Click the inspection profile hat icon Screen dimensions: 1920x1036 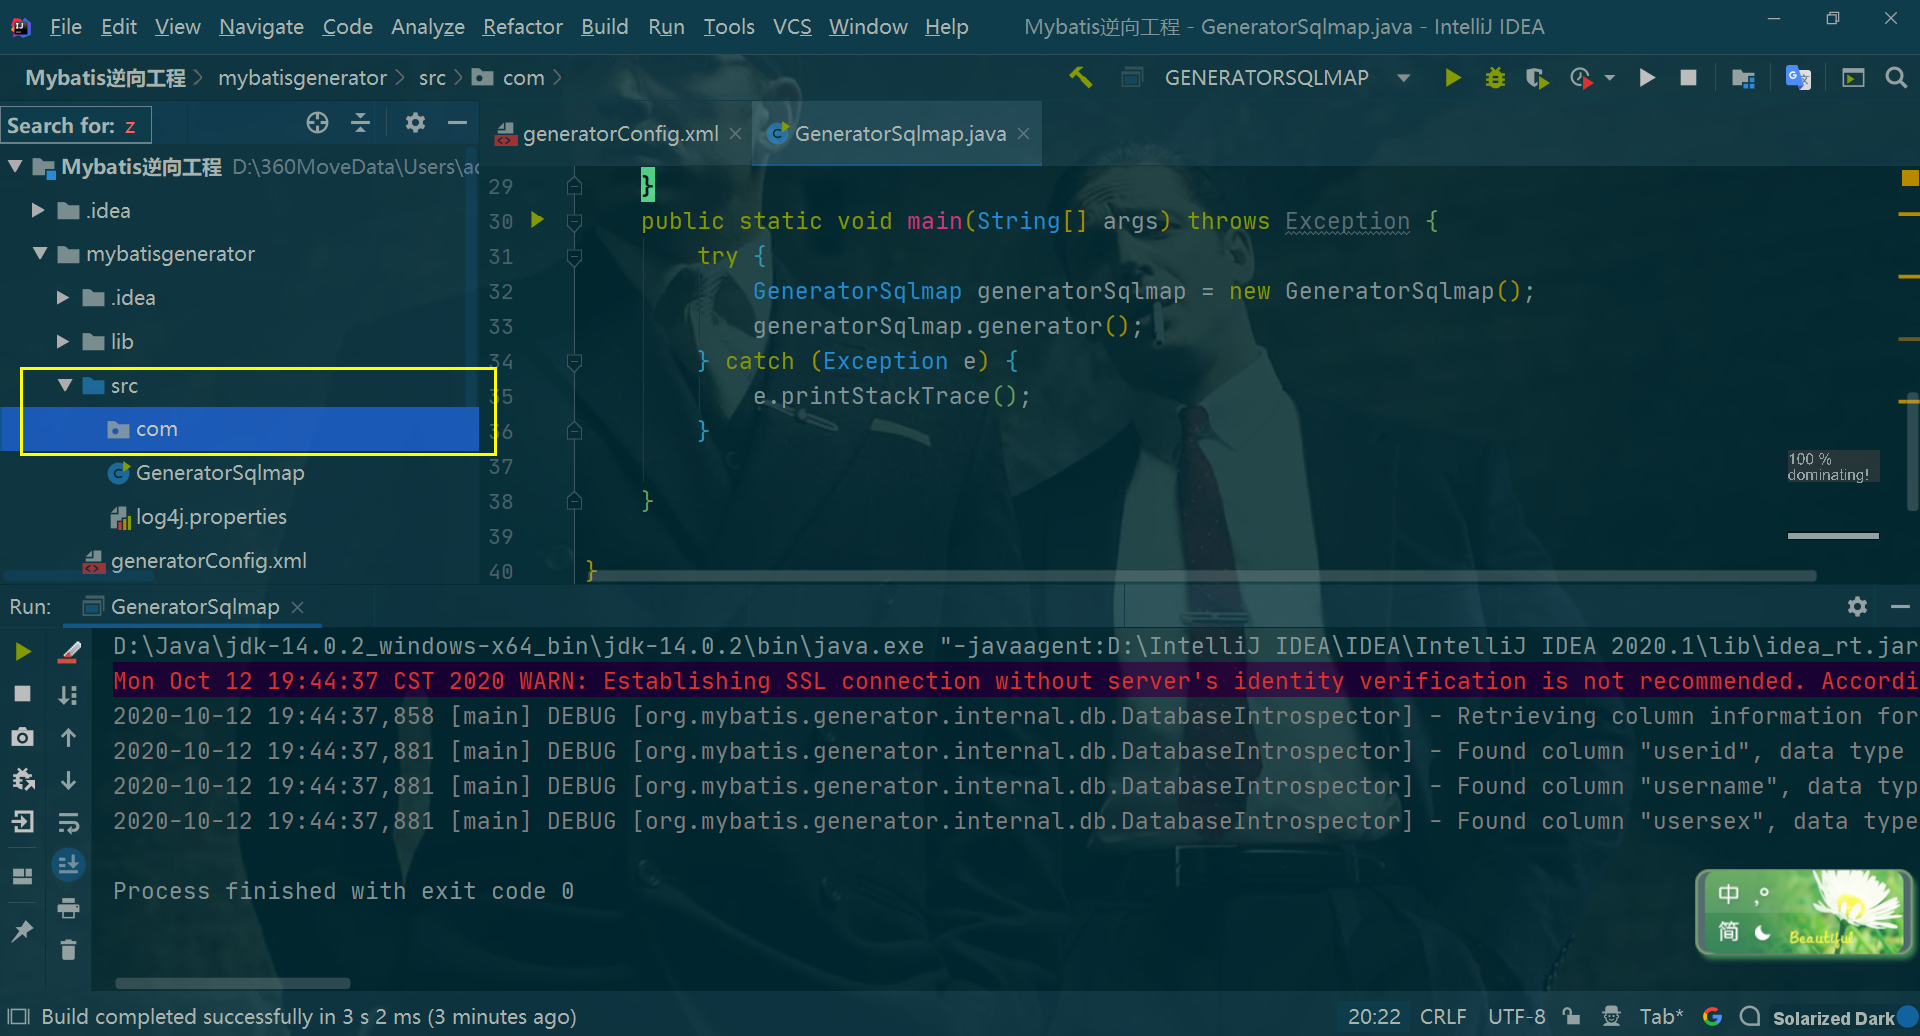tap(1611, 1017)
